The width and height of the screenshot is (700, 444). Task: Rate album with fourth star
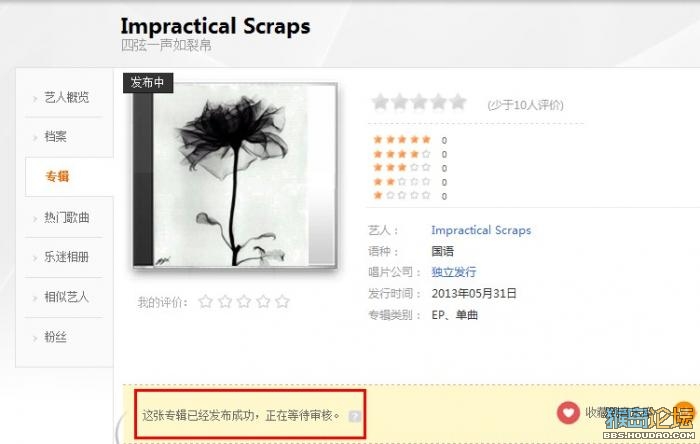[263, 302]
